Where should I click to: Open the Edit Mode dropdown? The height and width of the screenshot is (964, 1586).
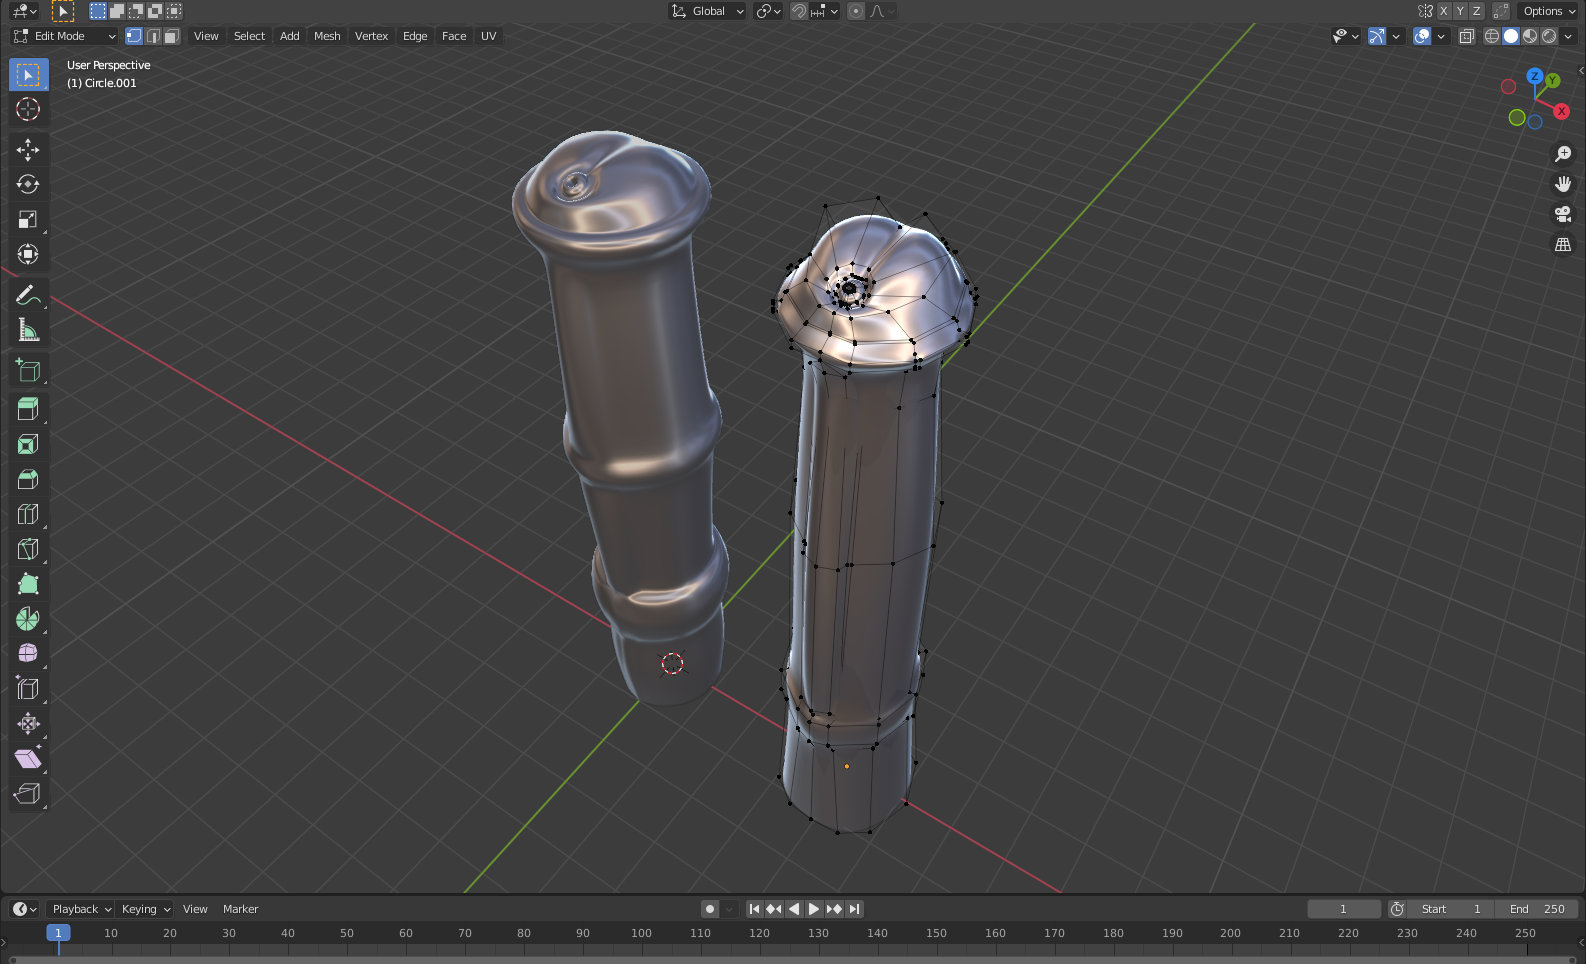click(64, 36)
